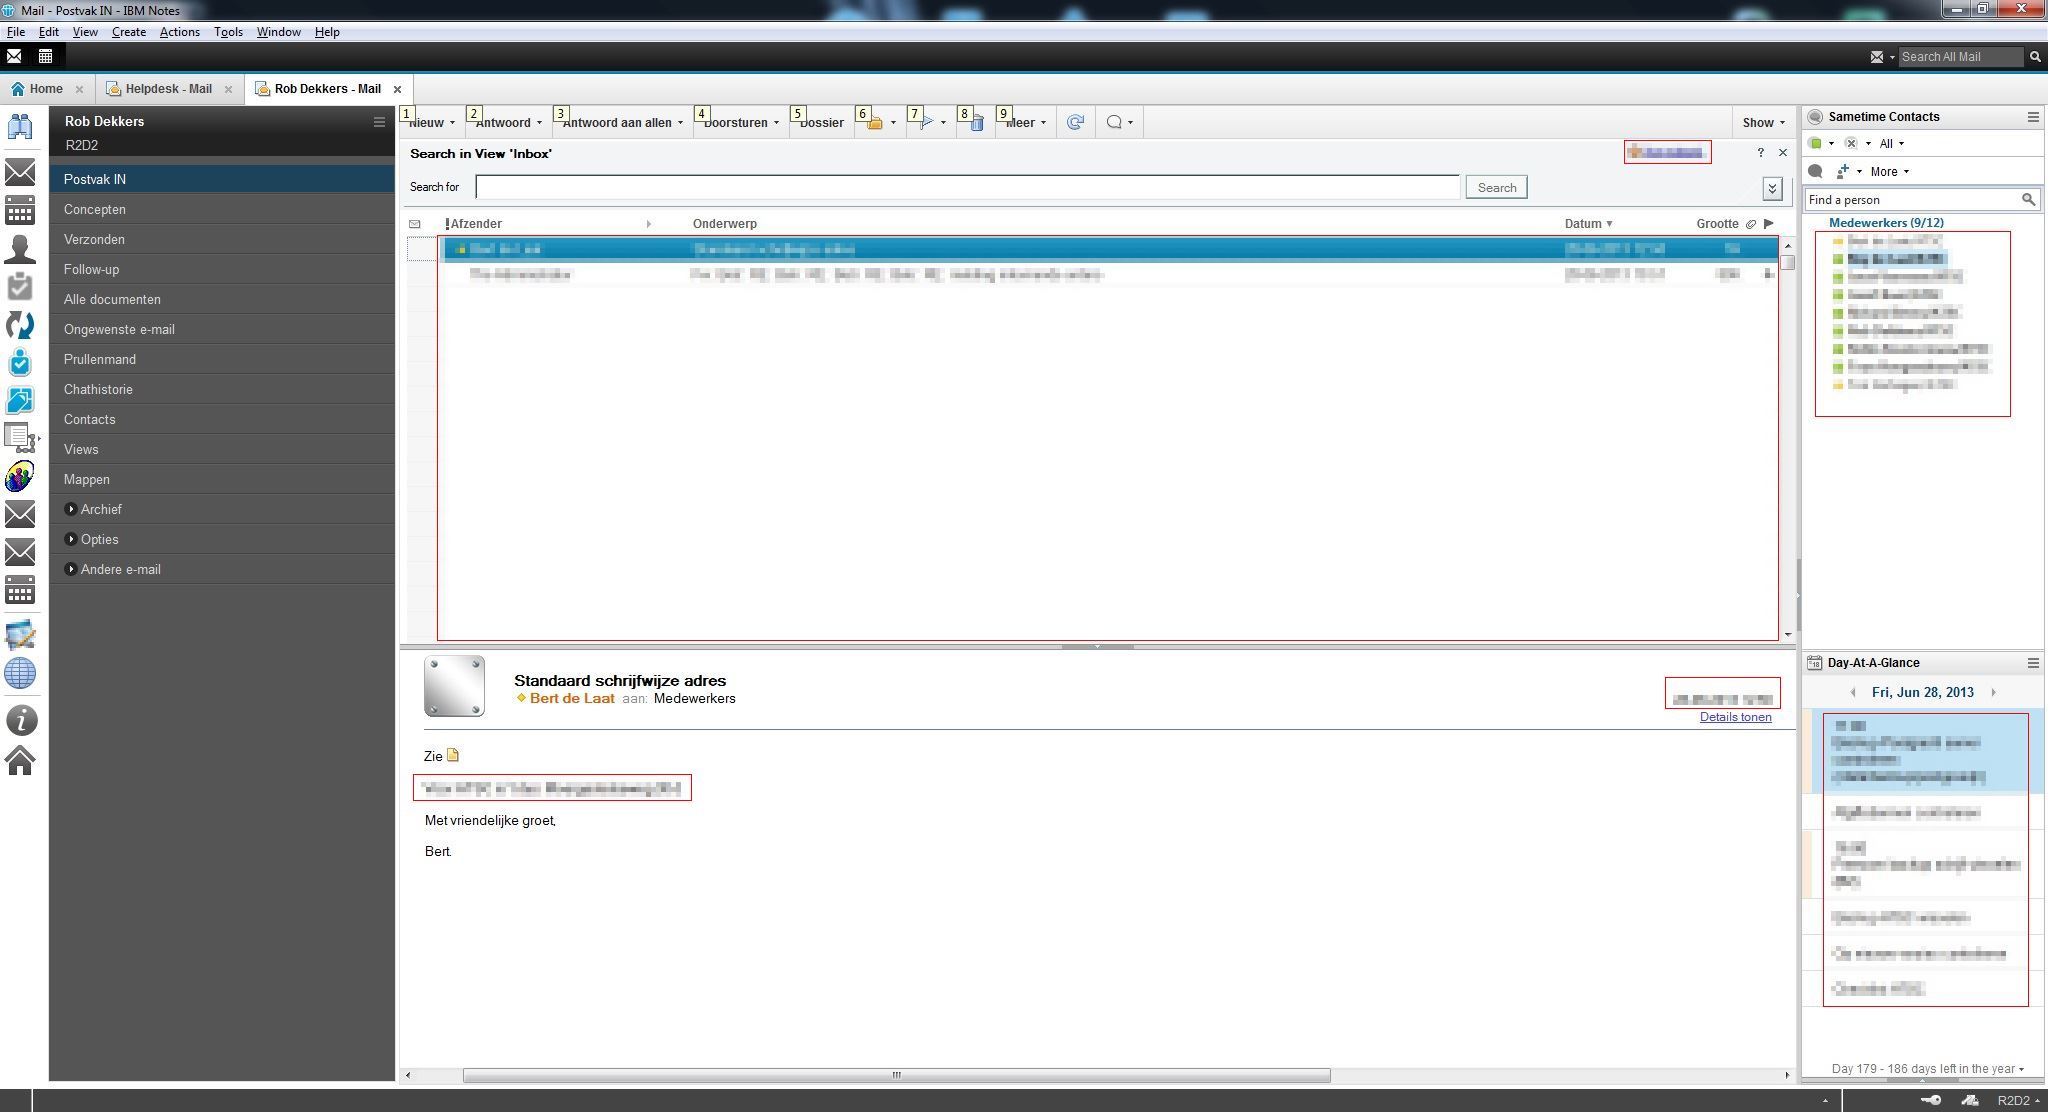This screenshot has height=1112, width=2048.
Task: Open the Doorsturen dropdown
Action: pyautogui.click(x=741, y=123)
